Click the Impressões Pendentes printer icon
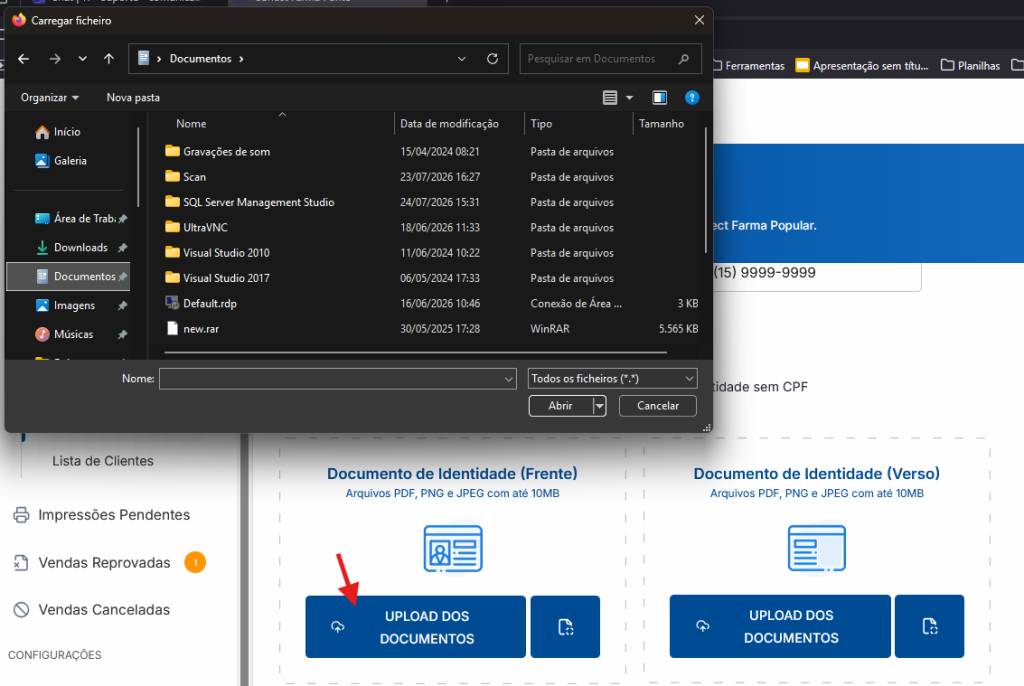Screen dimensions: 1024x686 (x=21, y=515)
